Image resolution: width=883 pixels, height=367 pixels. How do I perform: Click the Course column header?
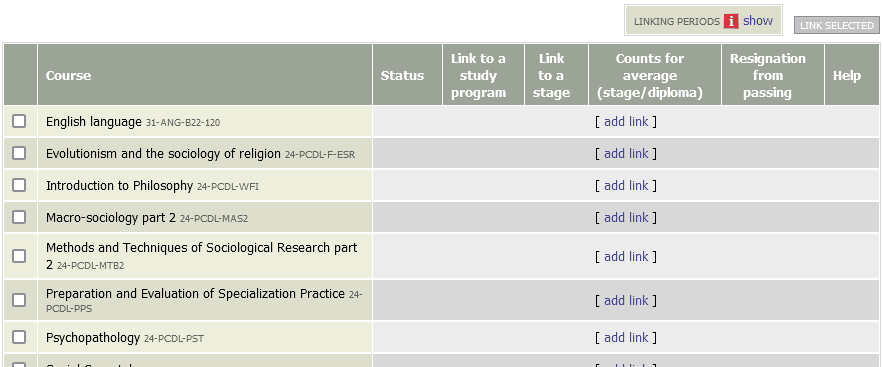pos(68,75)
